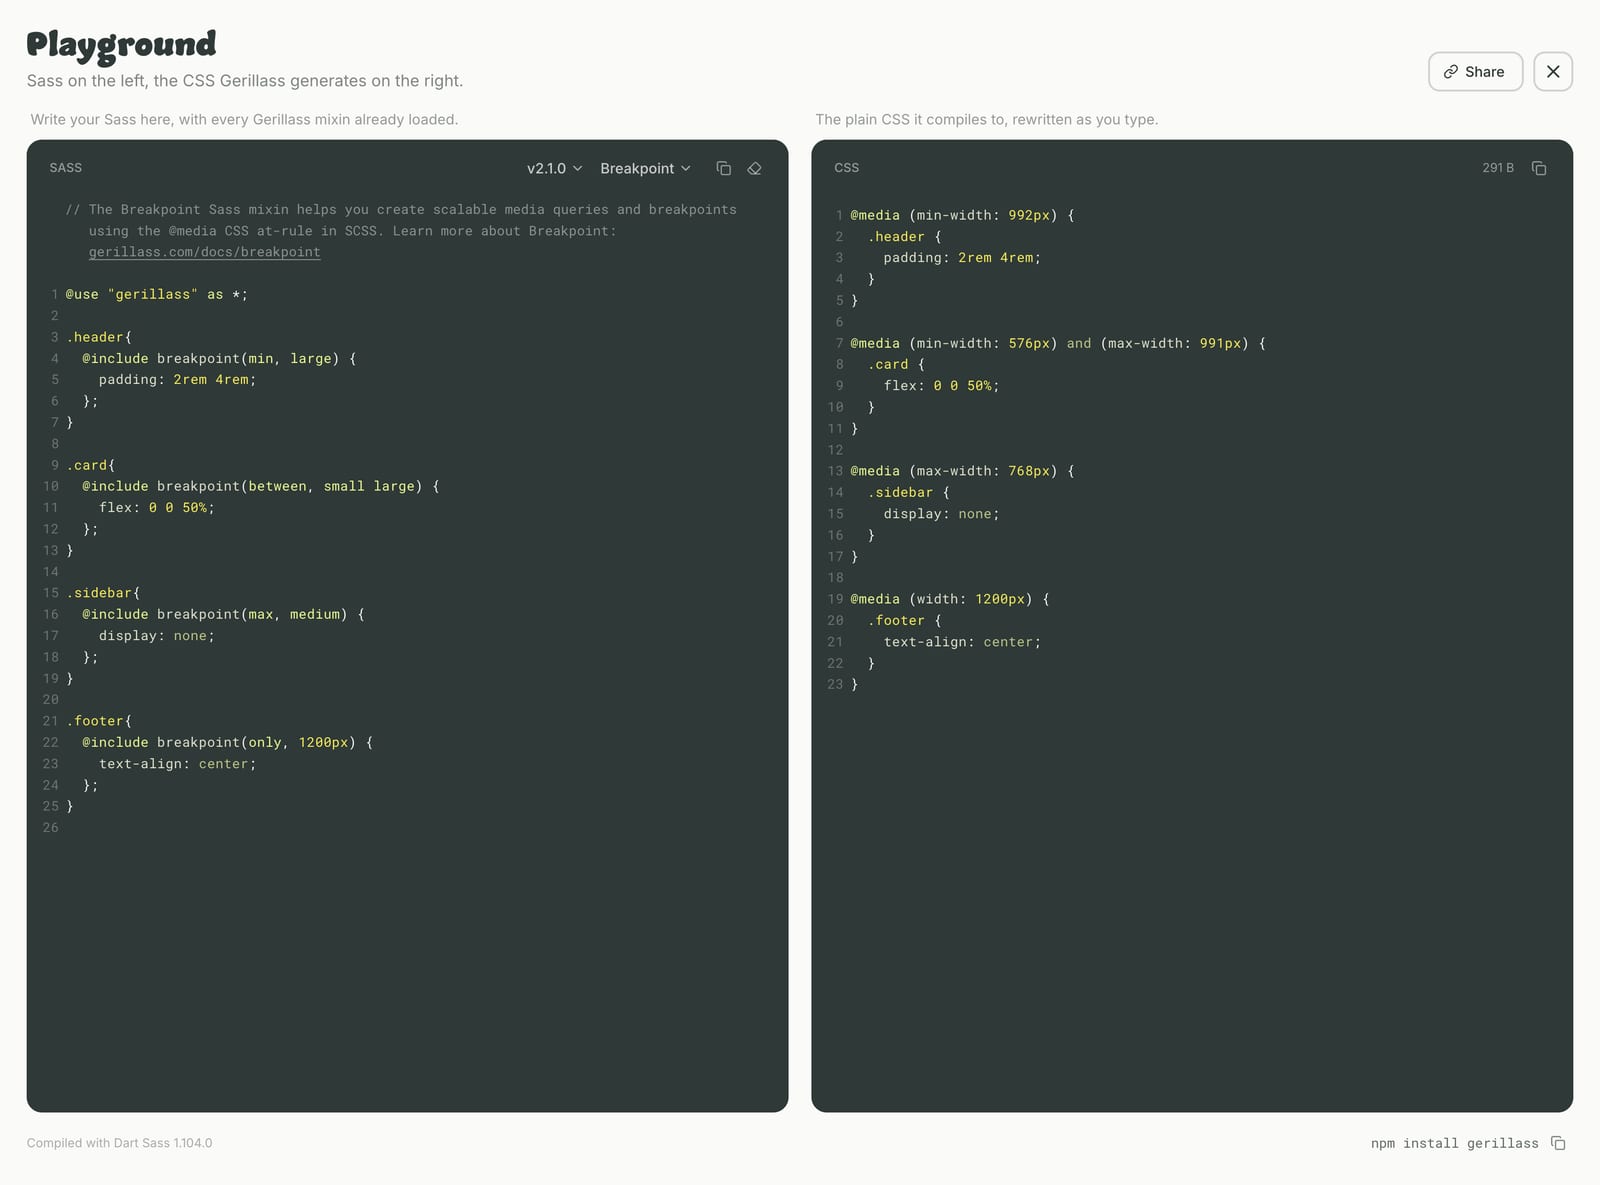Click the 'Sass on the left' subtitle
Viewport: 1600px width, 1185px height.
[245, 81]
